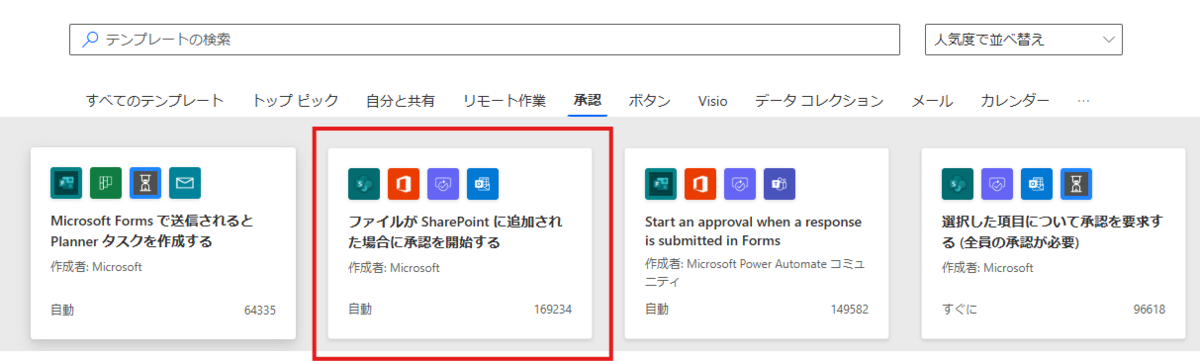Click the Teams icon on the Start an approval card
Screen dimensions: 1200x361
click(x=780, y=184)
